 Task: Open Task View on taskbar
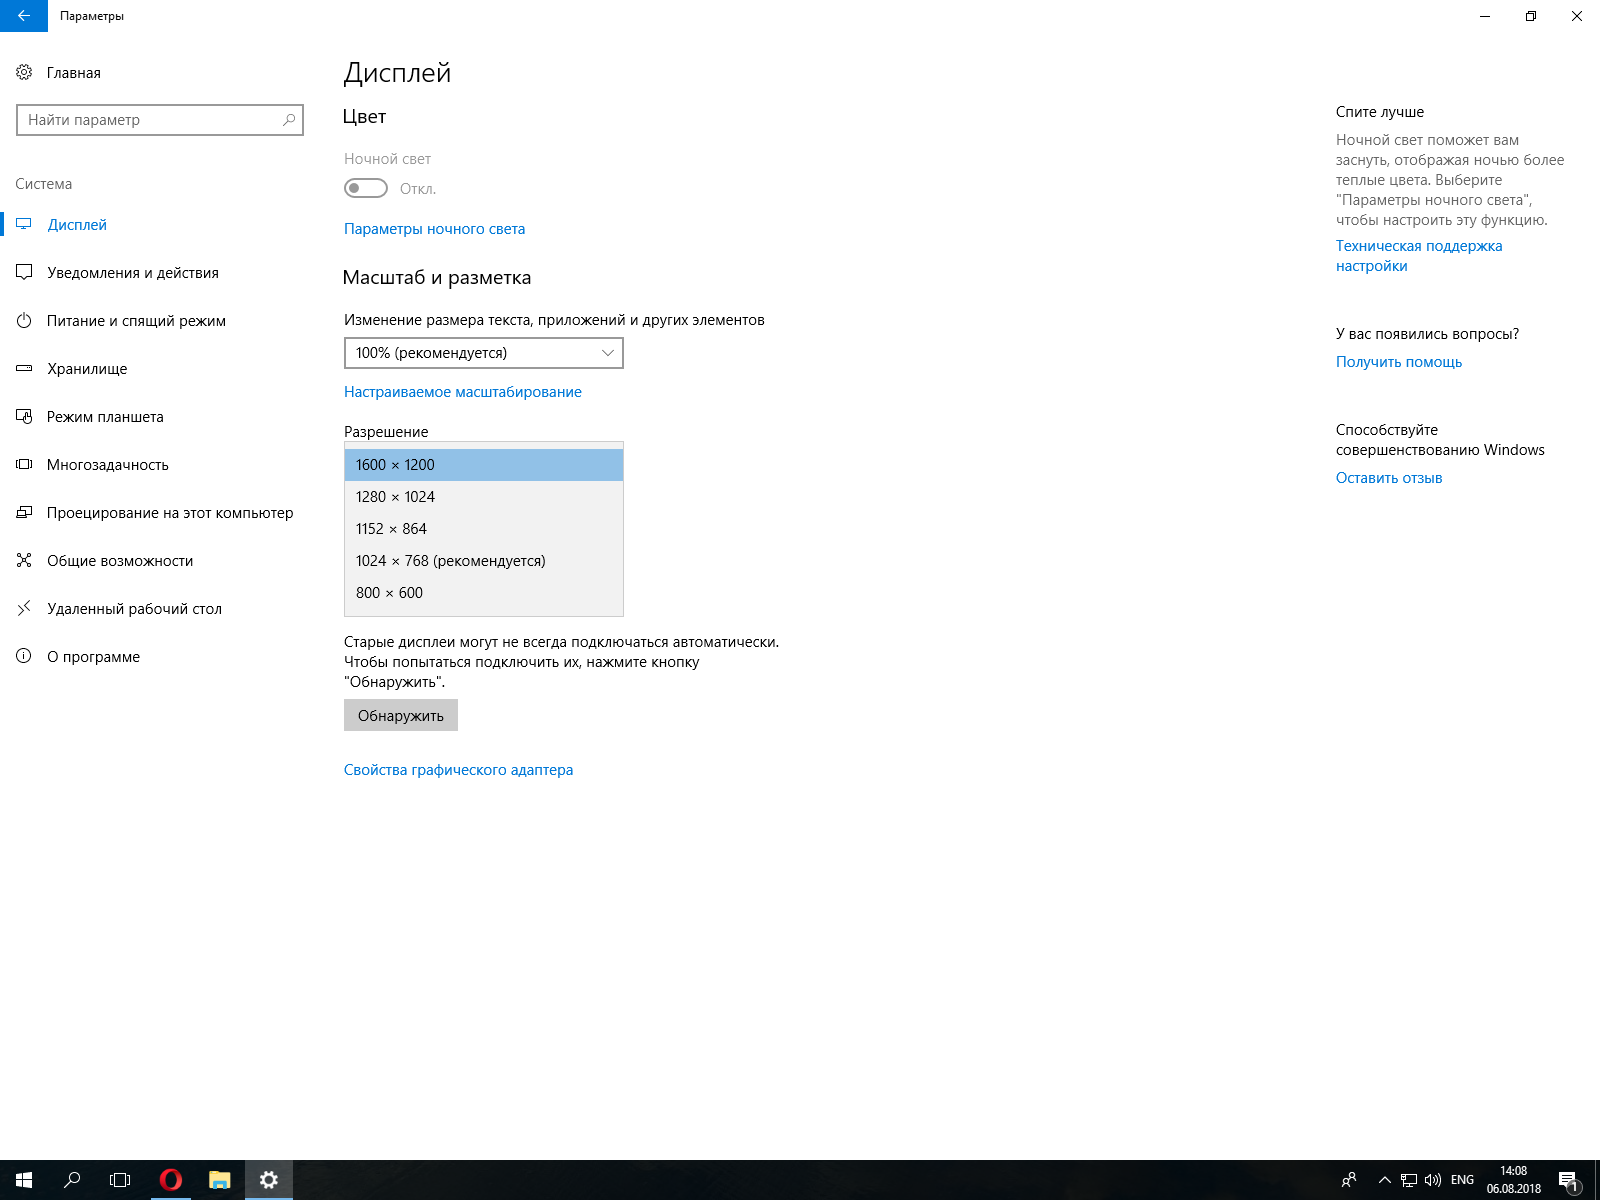click(120, 1180)
